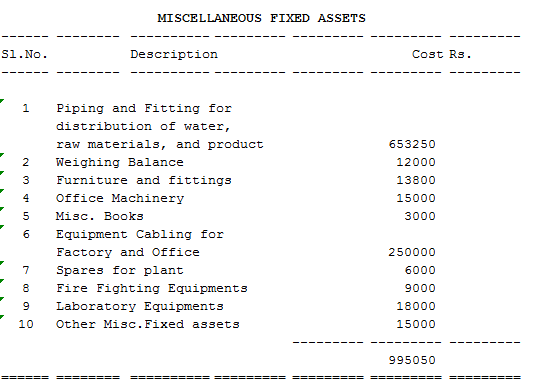Viewport: 533px width, 383px height.
Task: Click the 653250 cost value
Action: (x=412, y=144)
